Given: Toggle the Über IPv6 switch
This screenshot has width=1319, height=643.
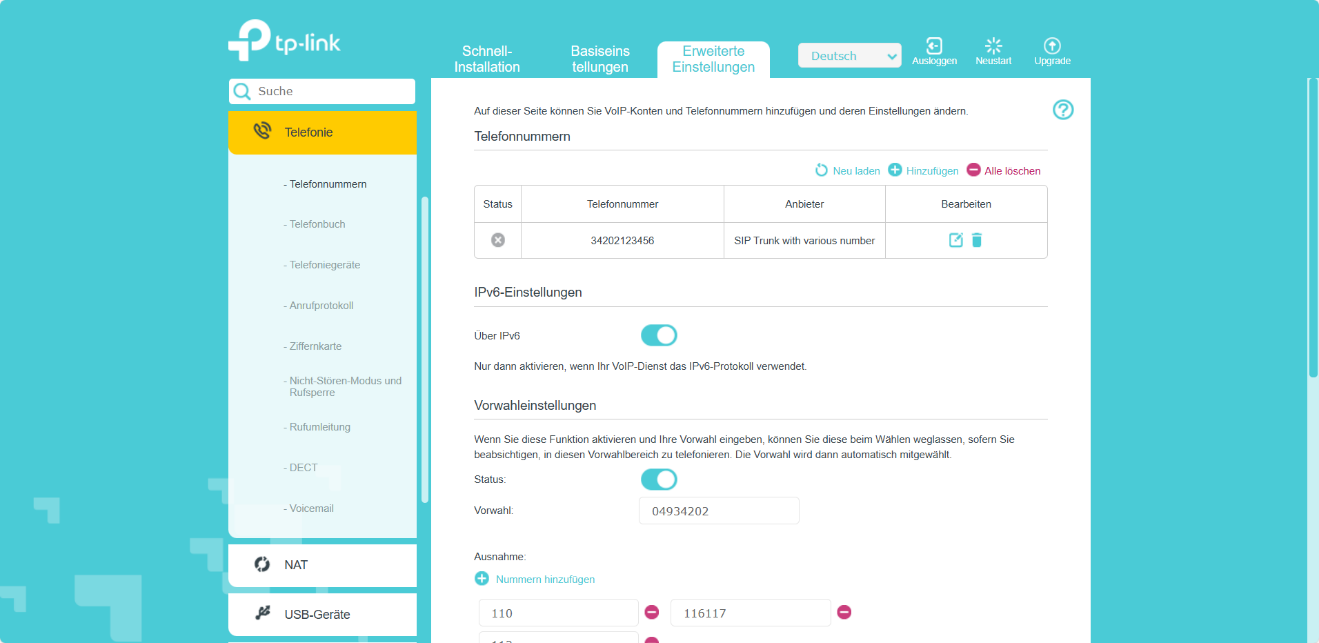Looking at the screenshot, I should point(659,335).
